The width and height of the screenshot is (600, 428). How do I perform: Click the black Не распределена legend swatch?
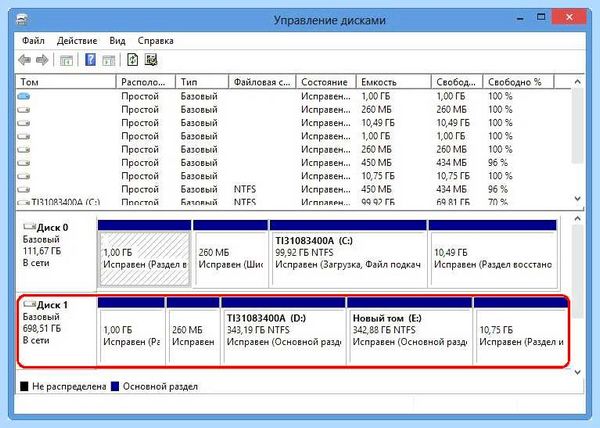click(24, 386)
